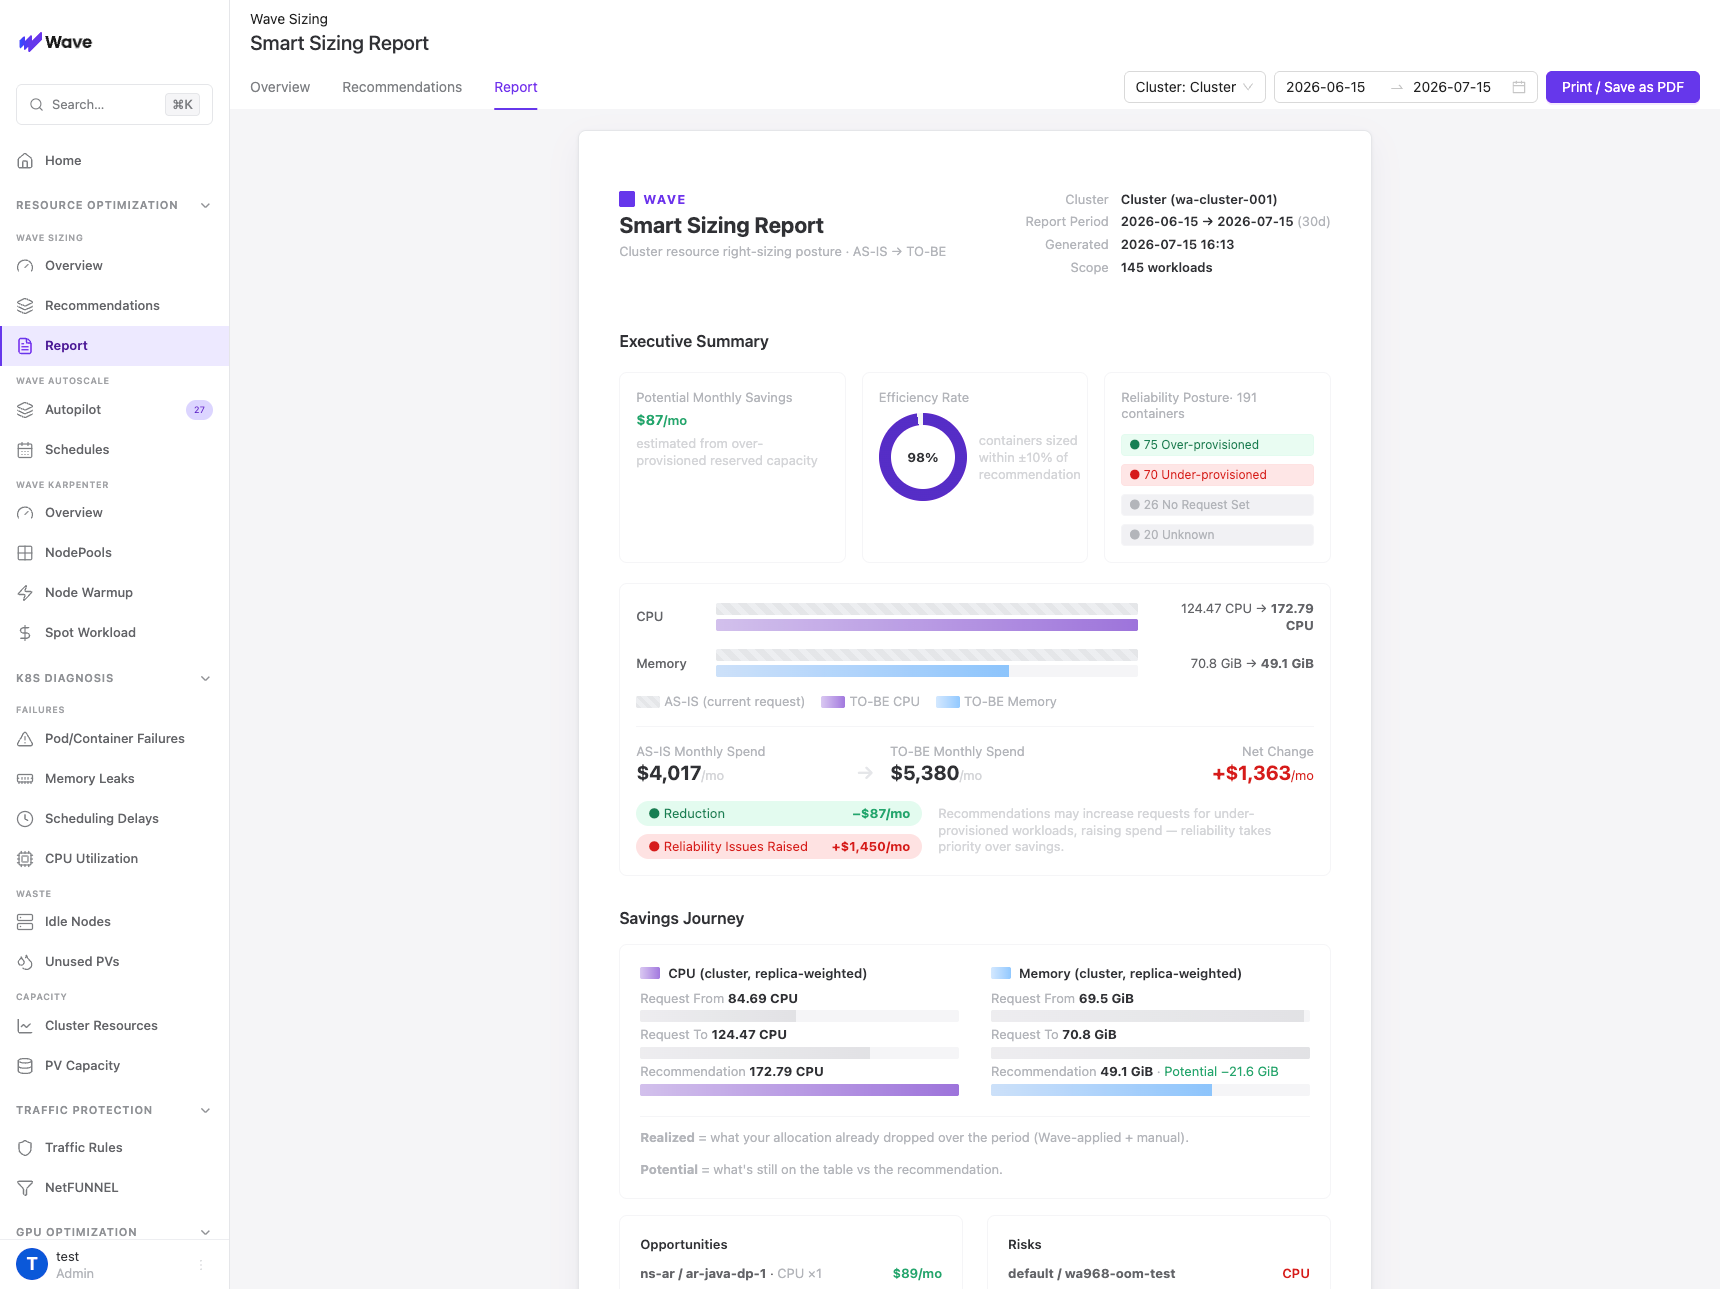Viewport: 1720px width, 1289px height.
Task: Click Wave Sizing Overview gauge icon
Action: pyautogui.click(x=25, y=266)
